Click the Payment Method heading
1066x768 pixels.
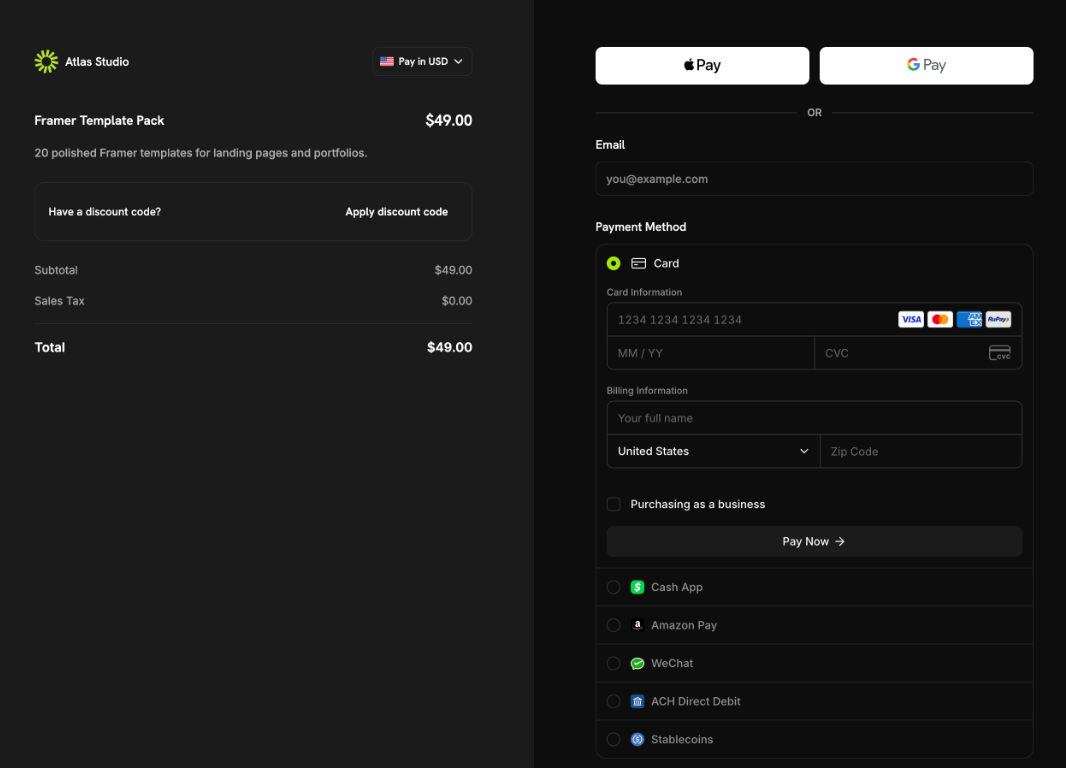tap(640, 227)
